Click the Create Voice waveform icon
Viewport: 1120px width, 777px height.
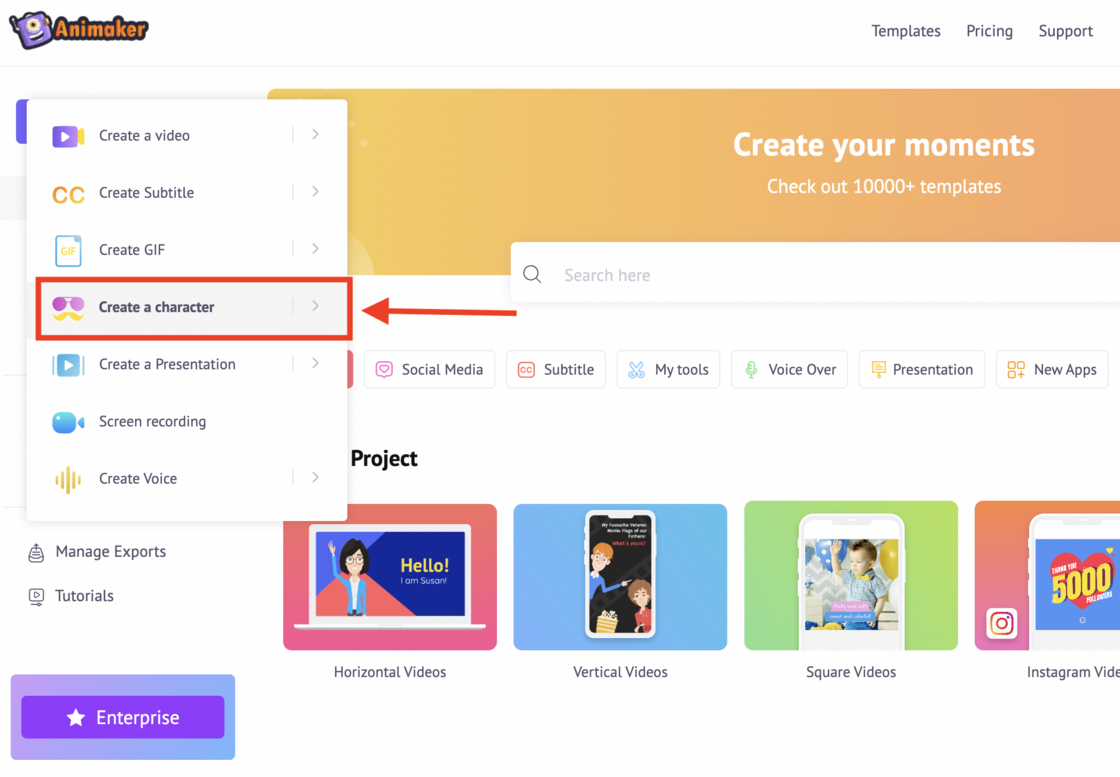(66, 479)
